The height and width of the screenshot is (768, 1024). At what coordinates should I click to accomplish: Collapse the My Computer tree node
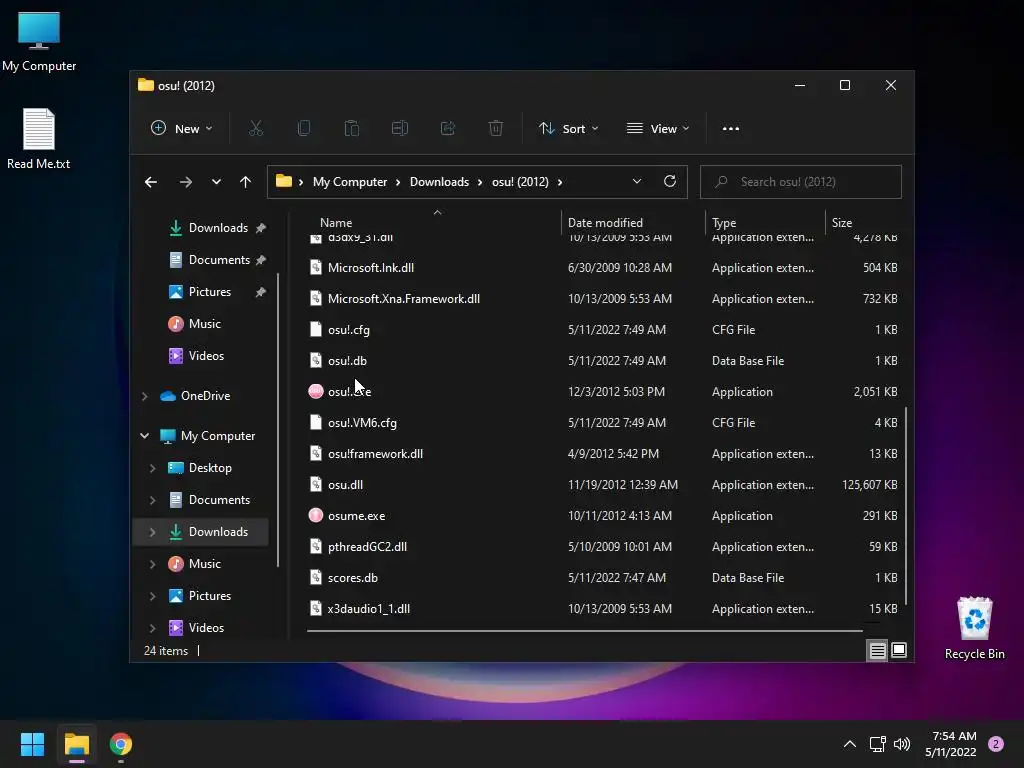(144, 436)
